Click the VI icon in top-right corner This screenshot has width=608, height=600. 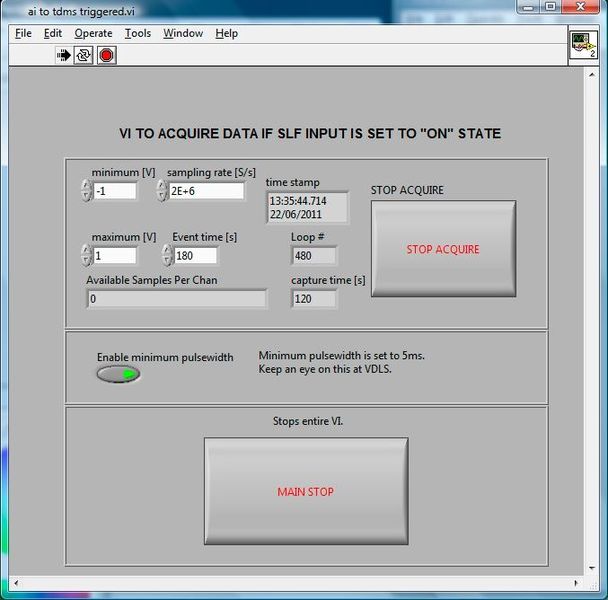(584, 45)
